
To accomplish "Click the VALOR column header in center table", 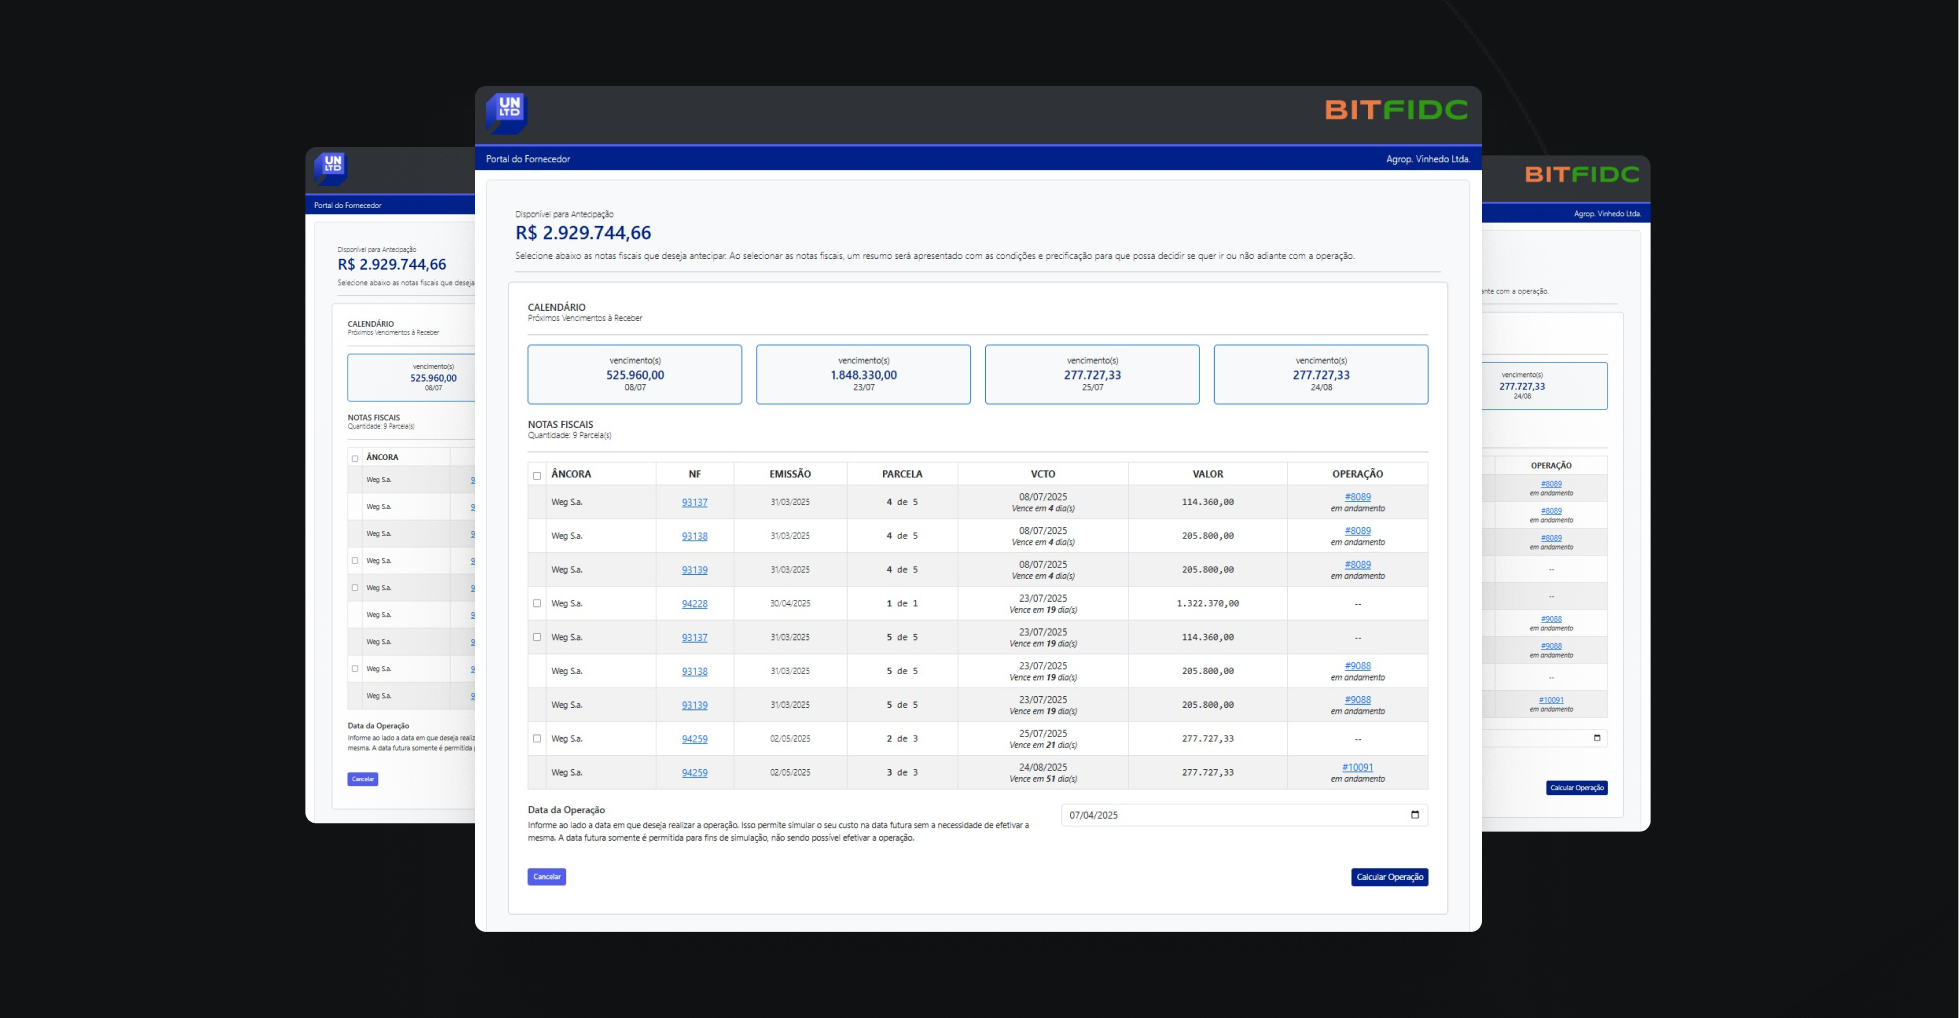I will [1207, 474].
